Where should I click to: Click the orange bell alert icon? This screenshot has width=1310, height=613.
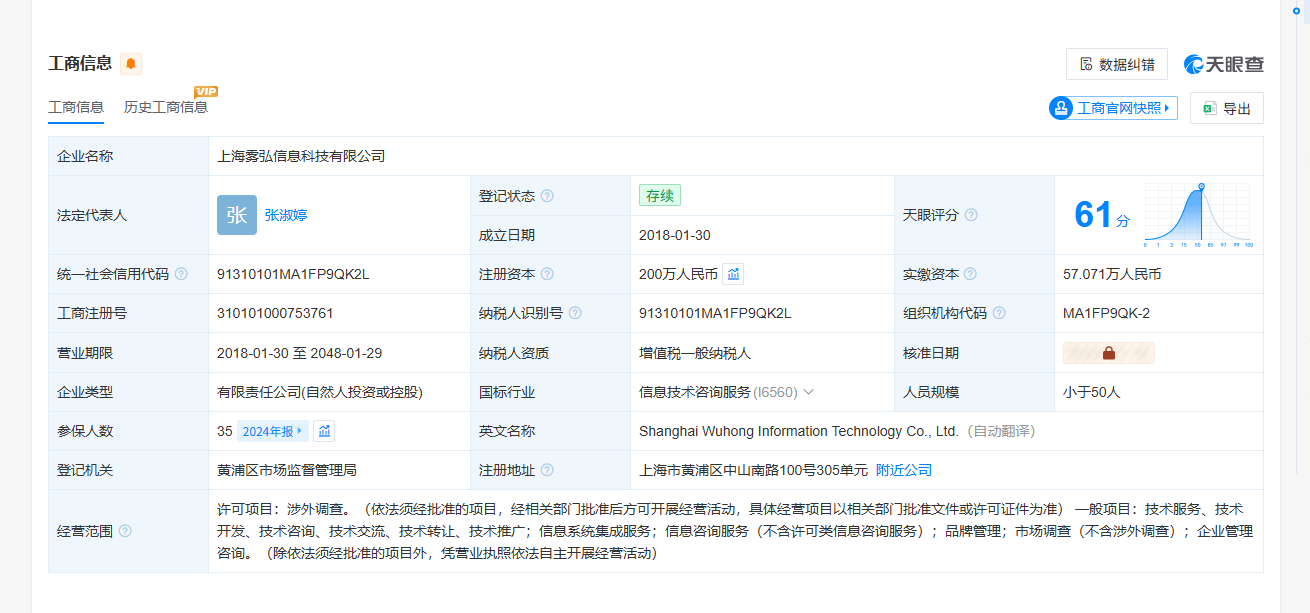pos(131,64)
